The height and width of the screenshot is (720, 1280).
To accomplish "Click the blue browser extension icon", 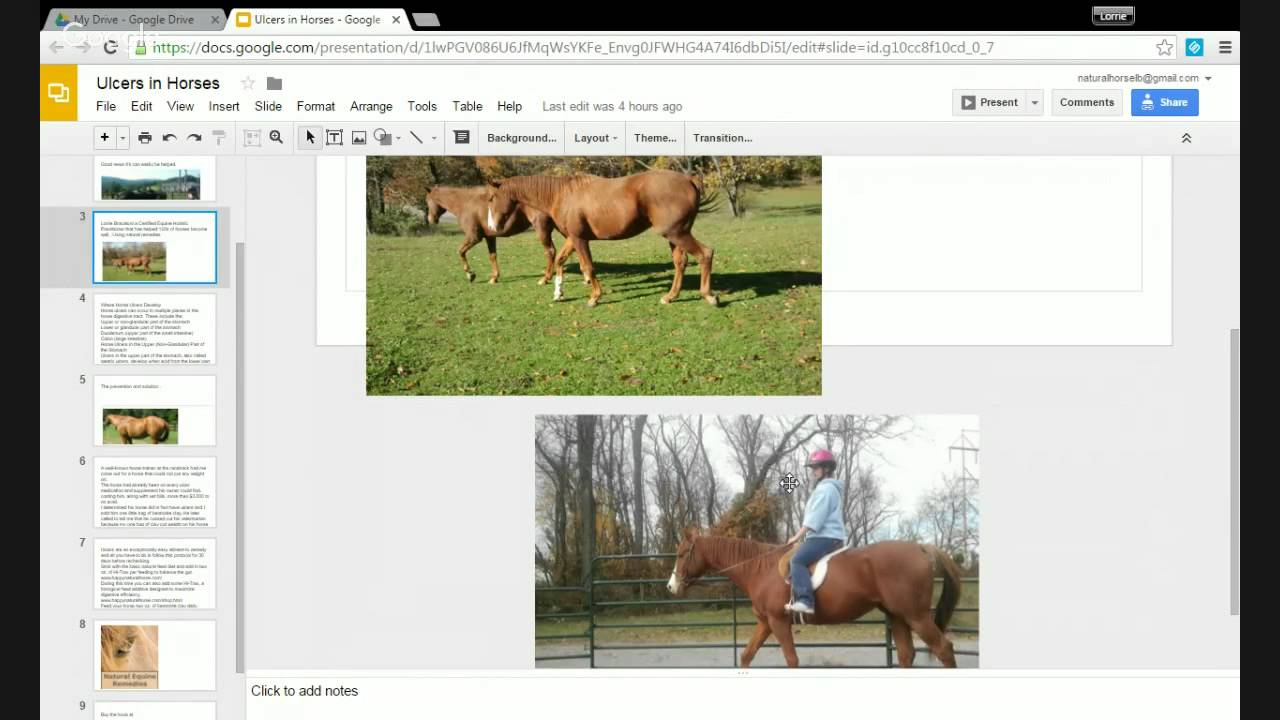I will pyautogui.click(x=1194, y=47).
